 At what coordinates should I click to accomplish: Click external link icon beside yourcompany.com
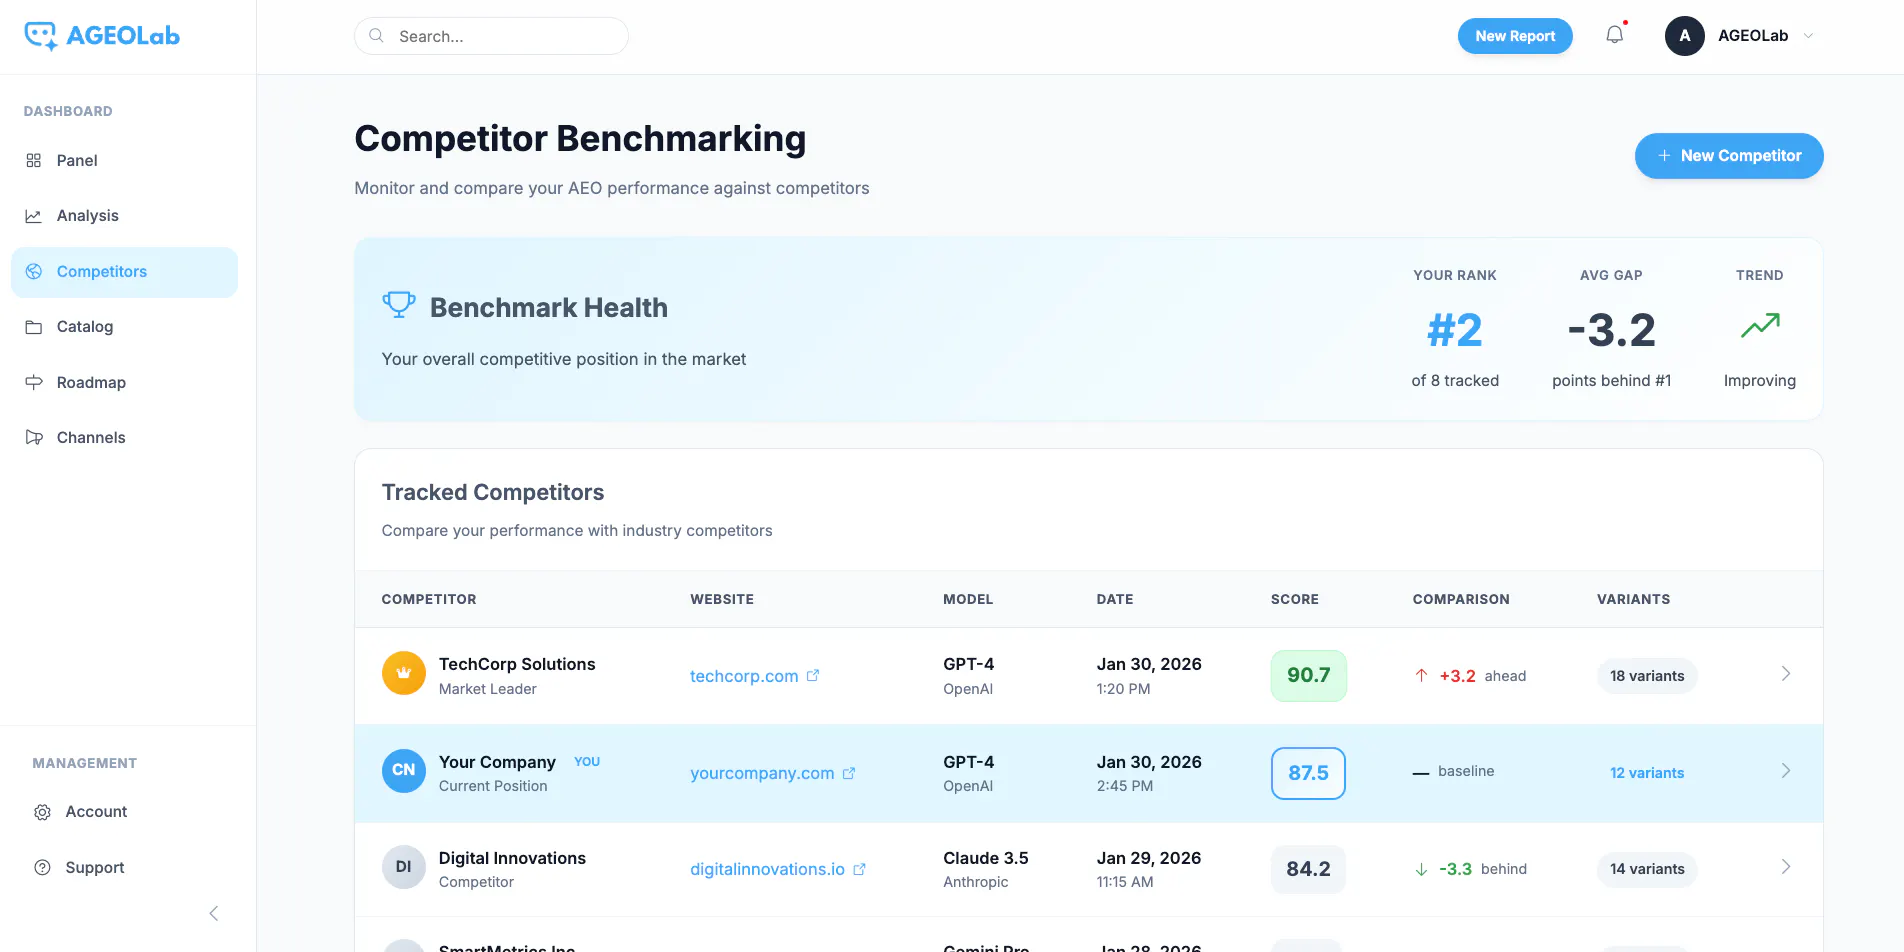click(x=849, y=773)
